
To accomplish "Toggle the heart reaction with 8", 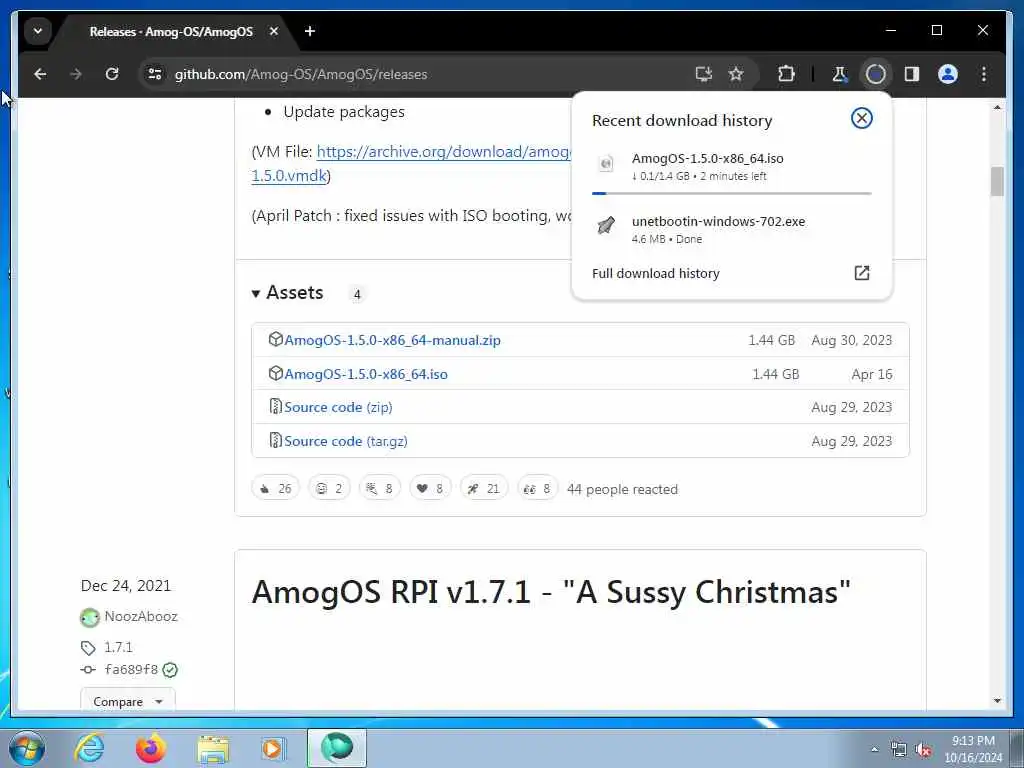I will click(x=430, y=488).
